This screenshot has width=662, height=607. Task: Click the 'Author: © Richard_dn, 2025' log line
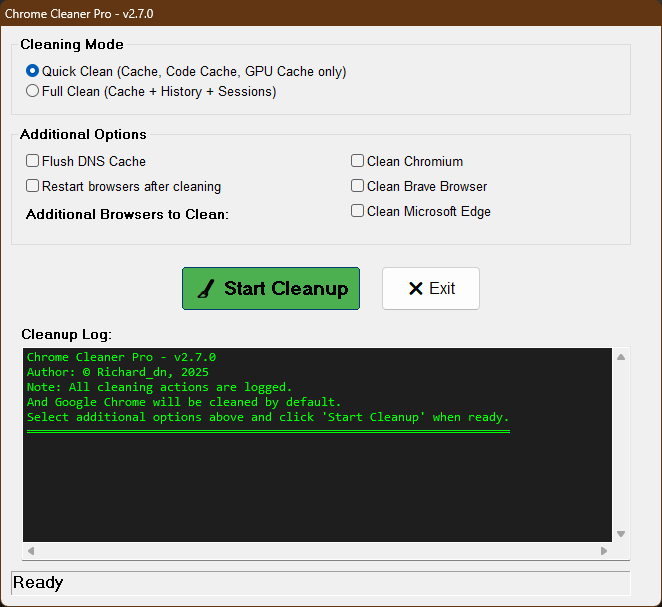click(118, 372)
